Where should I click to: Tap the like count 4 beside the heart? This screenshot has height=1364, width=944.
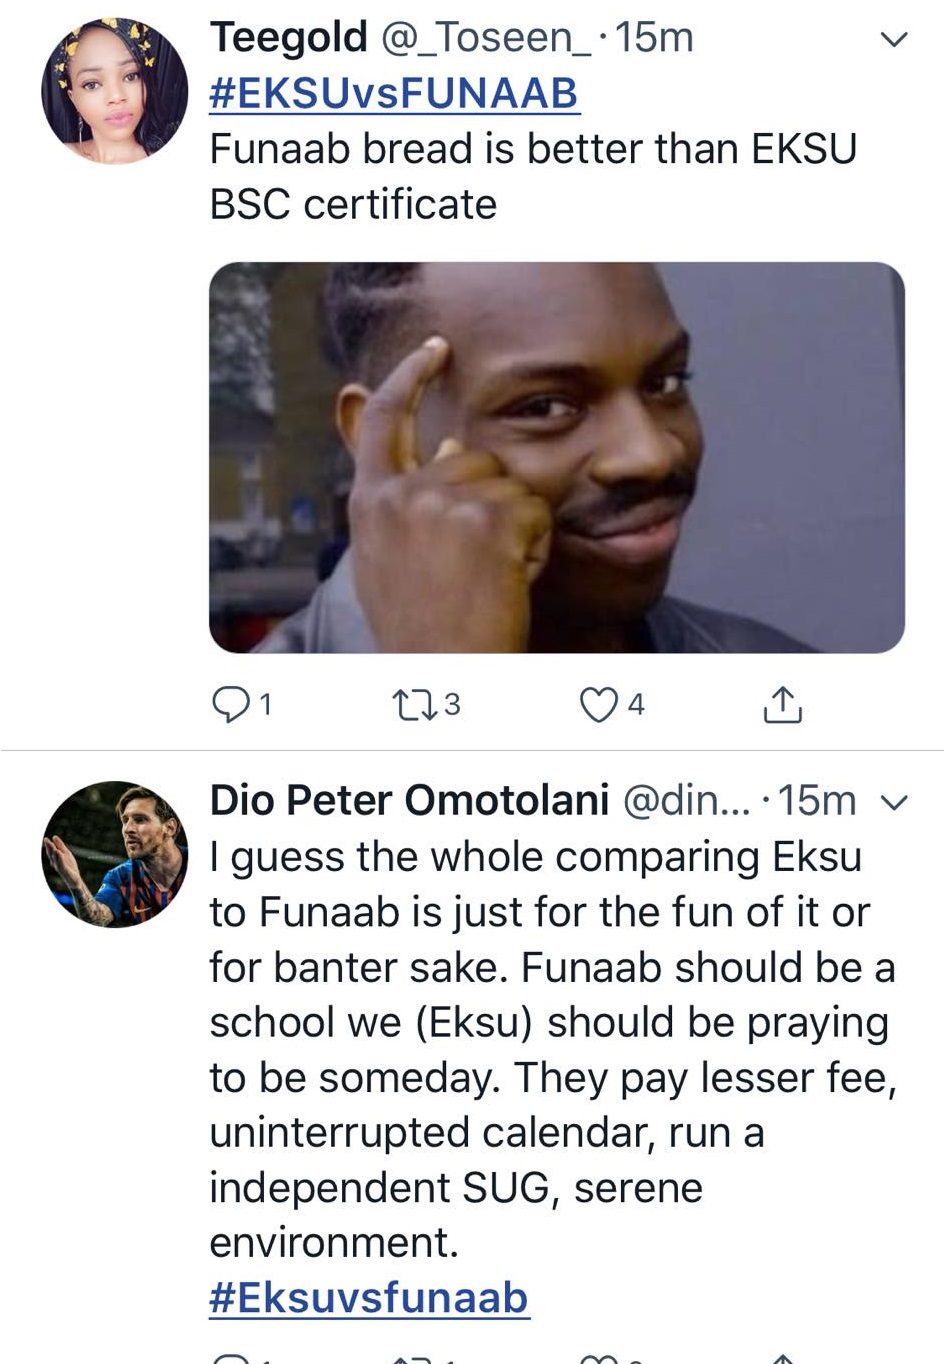point(636,704)
